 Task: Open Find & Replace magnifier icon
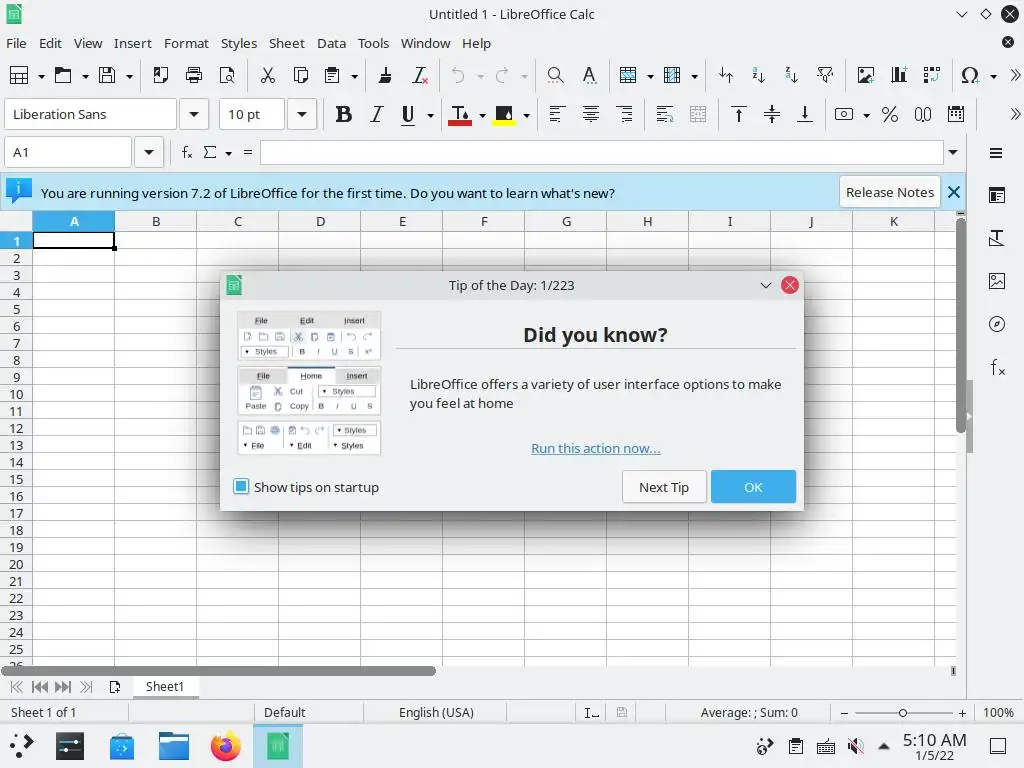pos(555,75)
